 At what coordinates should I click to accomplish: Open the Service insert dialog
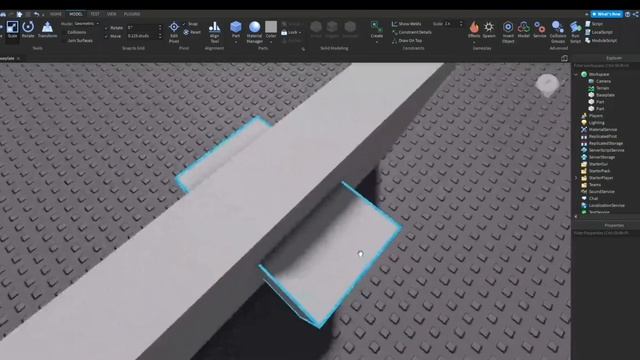540,30
